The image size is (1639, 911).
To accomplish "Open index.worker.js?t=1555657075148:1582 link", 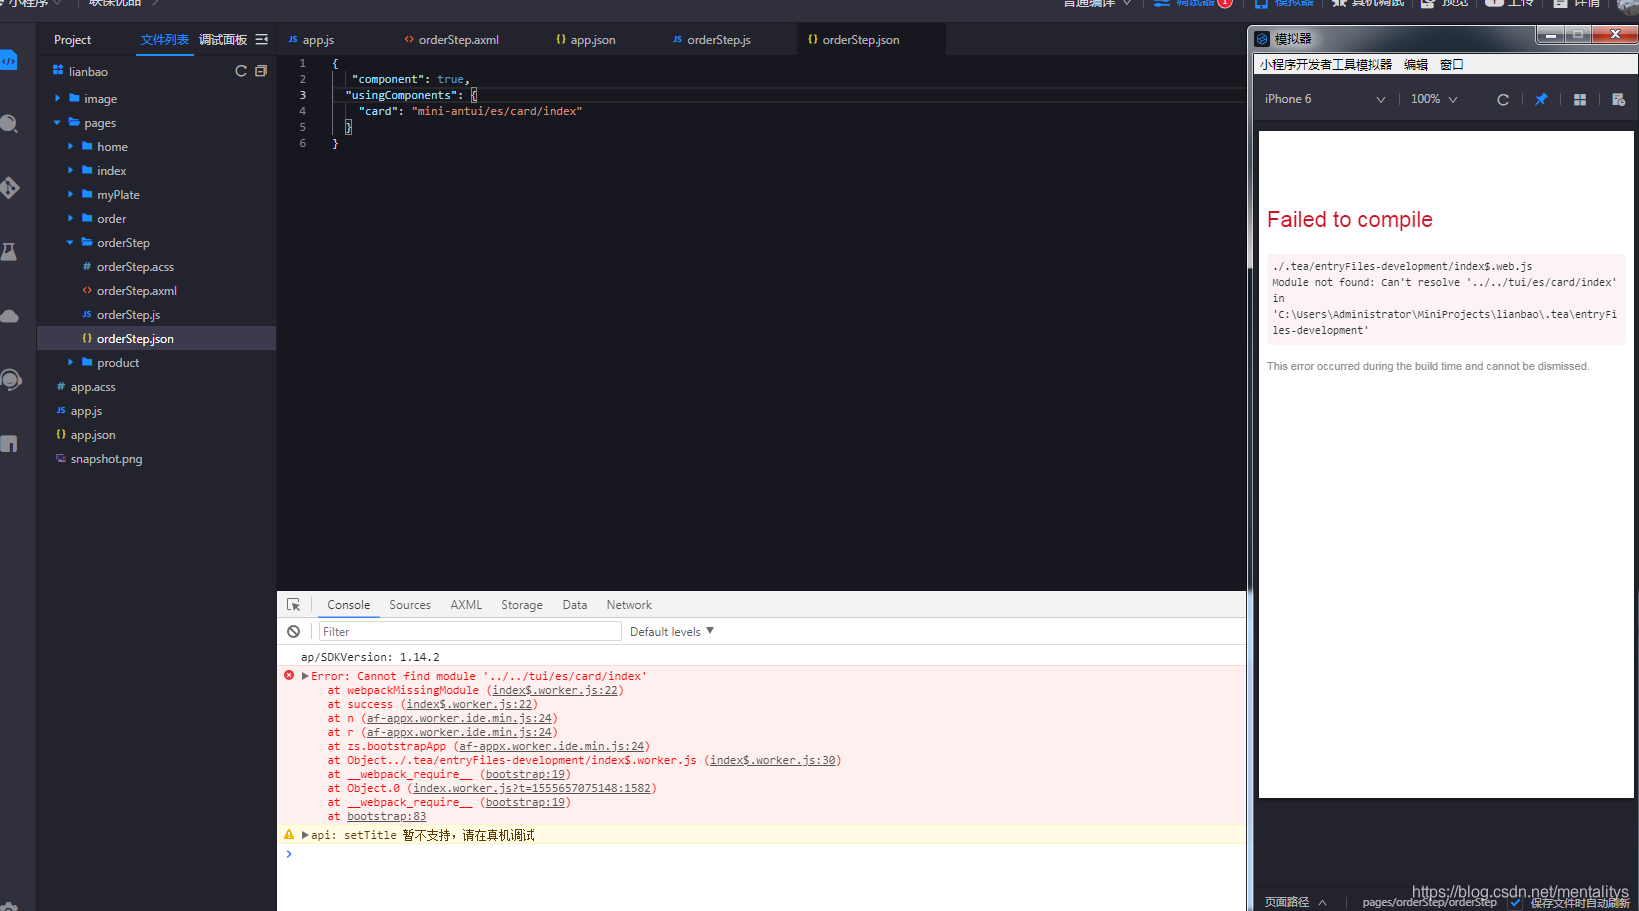I will click(x=532, y=788).
